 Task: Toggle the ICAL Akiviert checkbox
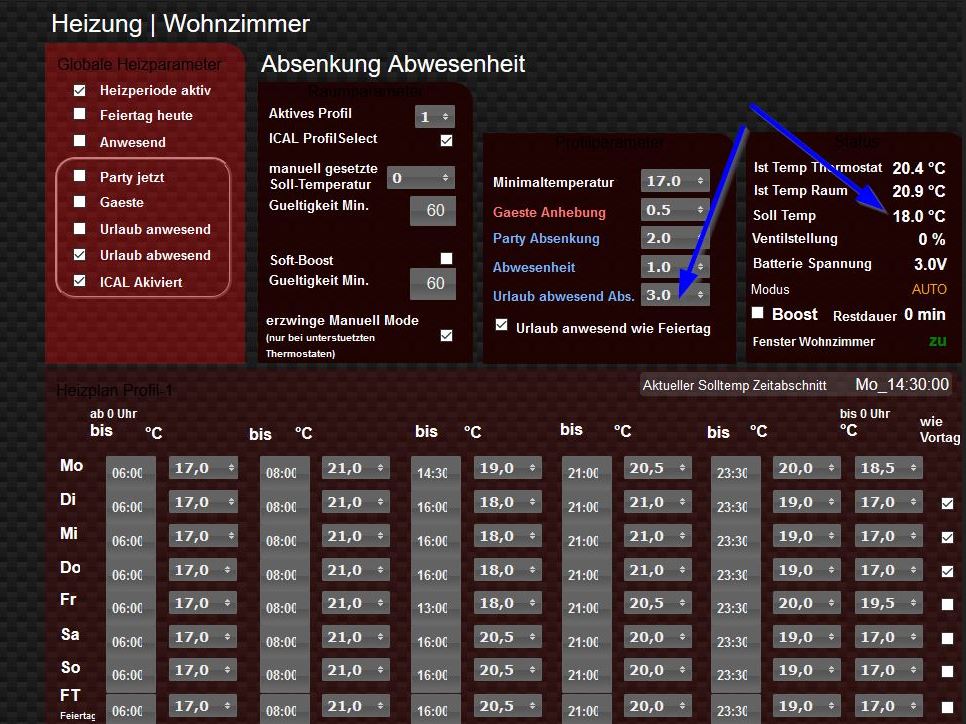(x=79, y=281)
